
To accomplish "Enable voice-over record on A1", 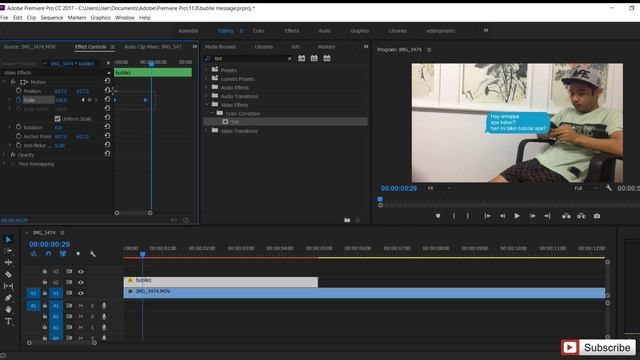I will pyautogui.click(x=104, y=305).
